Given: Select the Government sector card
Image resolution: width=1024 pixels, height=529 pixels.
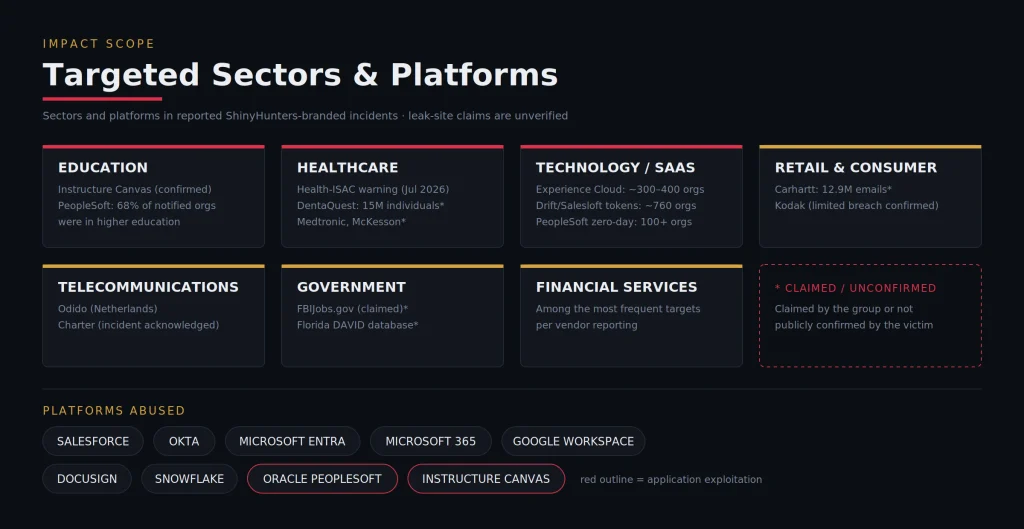Looking at the screenshot, I should point(392,315).
